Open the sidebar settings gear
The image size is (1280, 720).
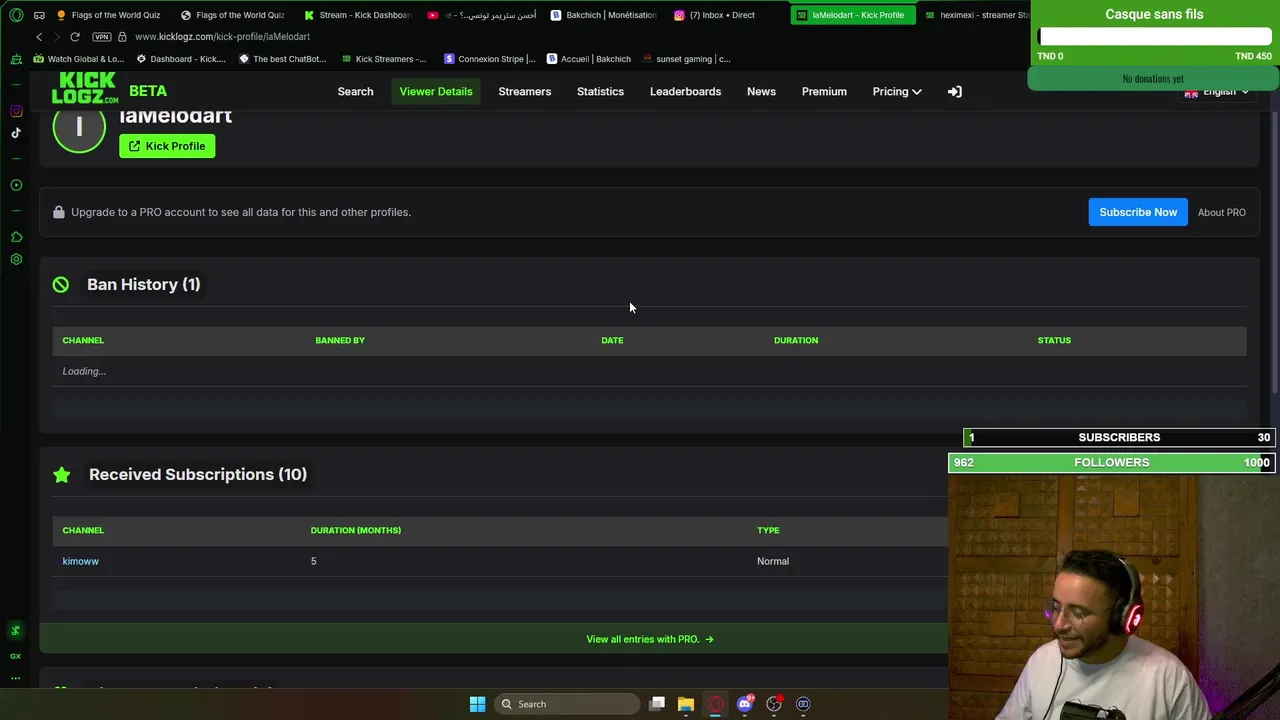pyautogui.click(x=16, y=259)
